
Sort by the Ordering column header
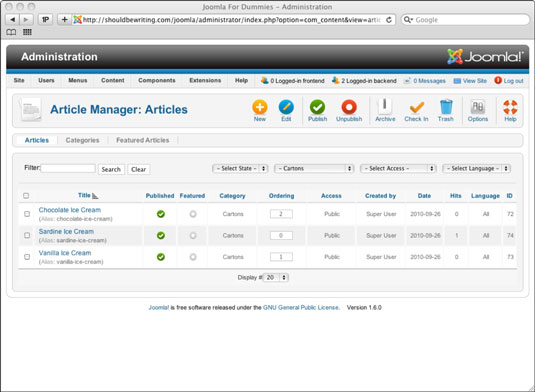pyautogui.click(x=281, y=196)
